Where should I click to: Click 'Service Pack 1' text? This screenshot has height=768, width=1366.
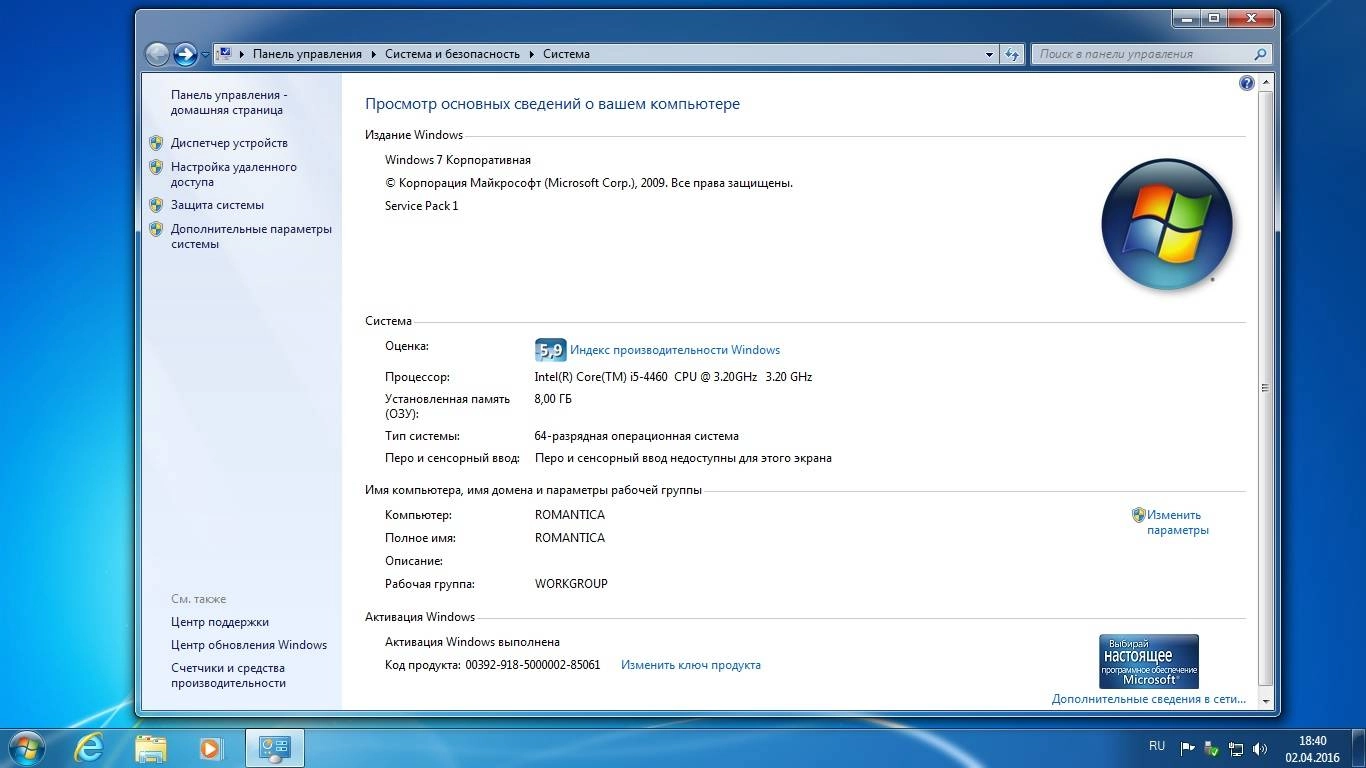[x=421, y=206]
